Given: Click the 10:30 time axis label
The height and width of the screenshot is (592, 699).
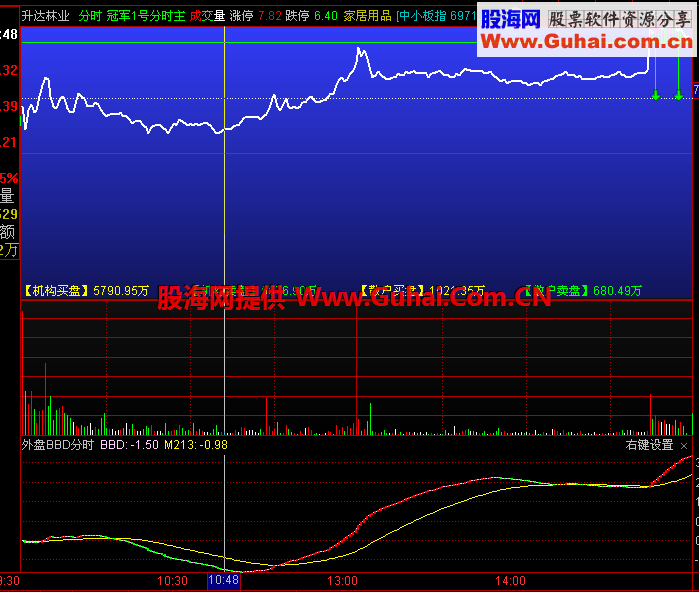Looking at the screenshot, I should click(x=173, y=581).
